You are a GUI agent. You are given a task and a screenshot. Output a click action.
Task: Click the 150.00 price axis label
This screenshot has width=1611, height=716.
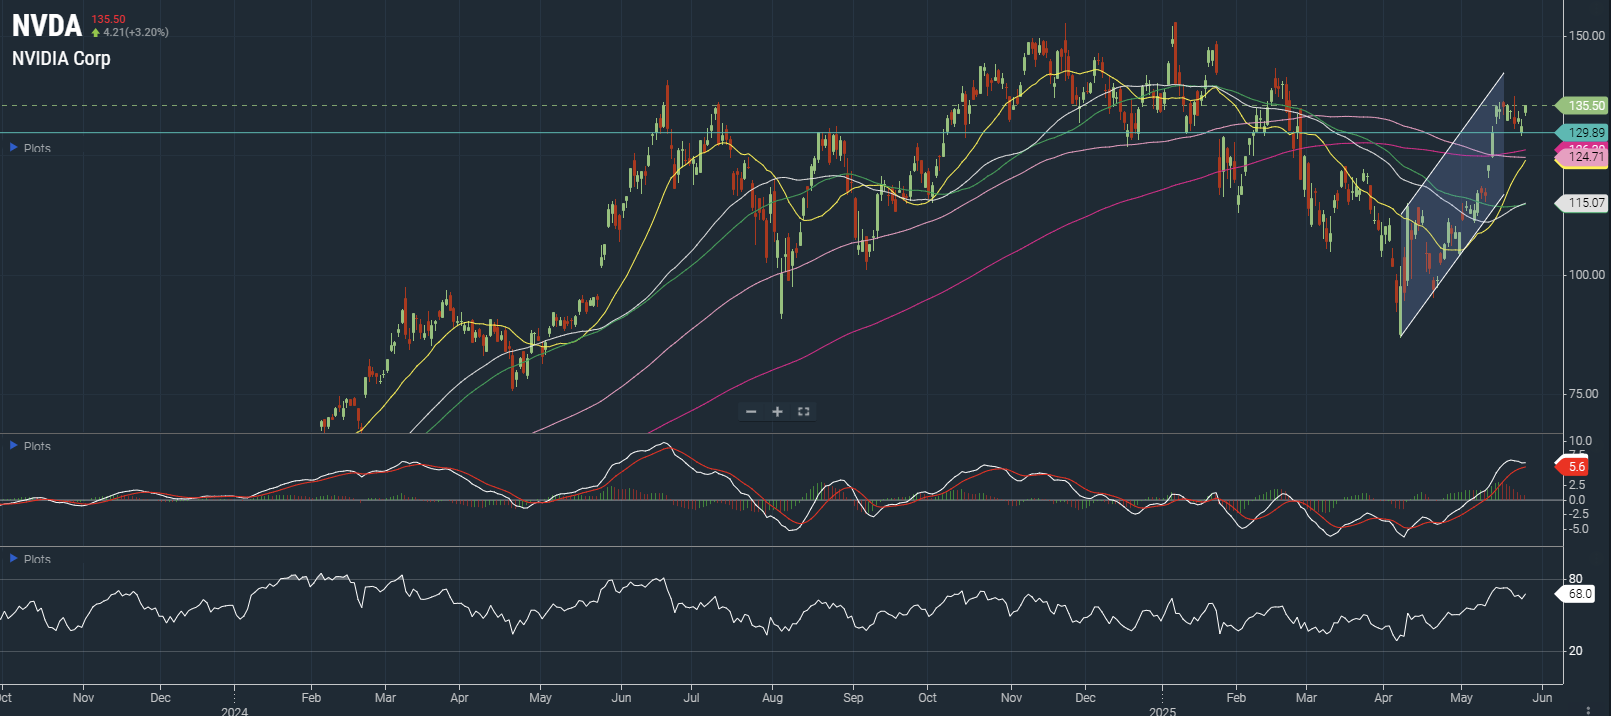[1587, 36]
